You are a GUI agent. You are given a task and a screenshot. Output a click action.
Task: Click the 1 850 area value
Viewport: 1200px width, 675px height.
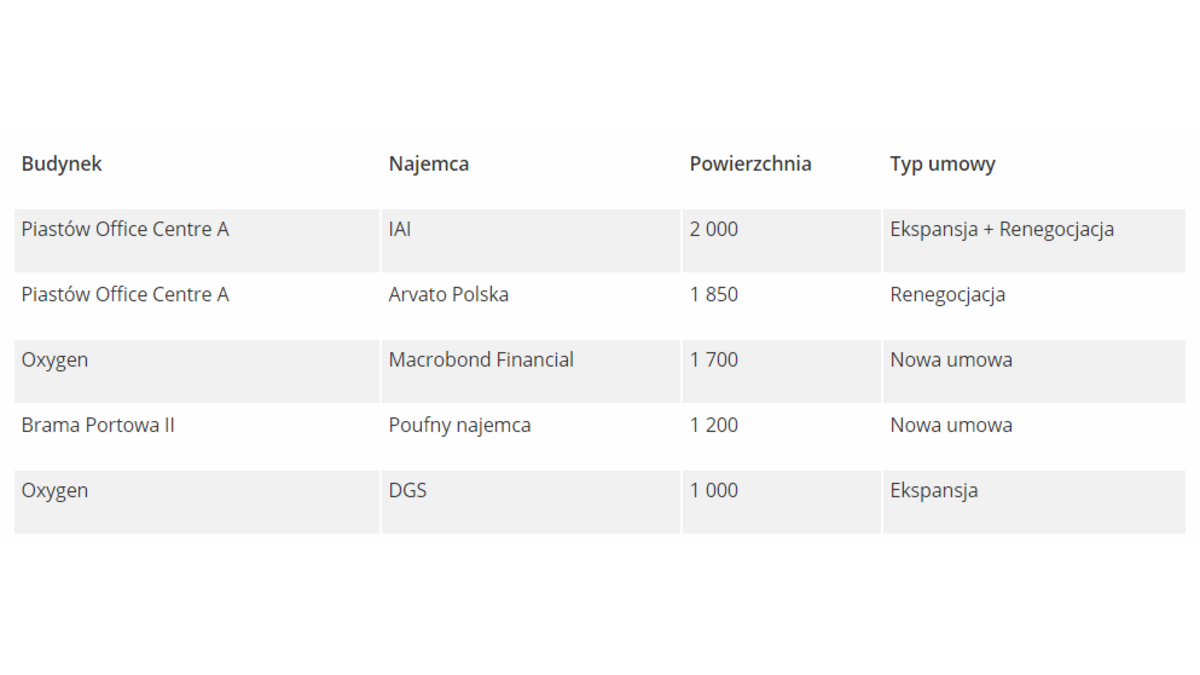click(714, 295)
